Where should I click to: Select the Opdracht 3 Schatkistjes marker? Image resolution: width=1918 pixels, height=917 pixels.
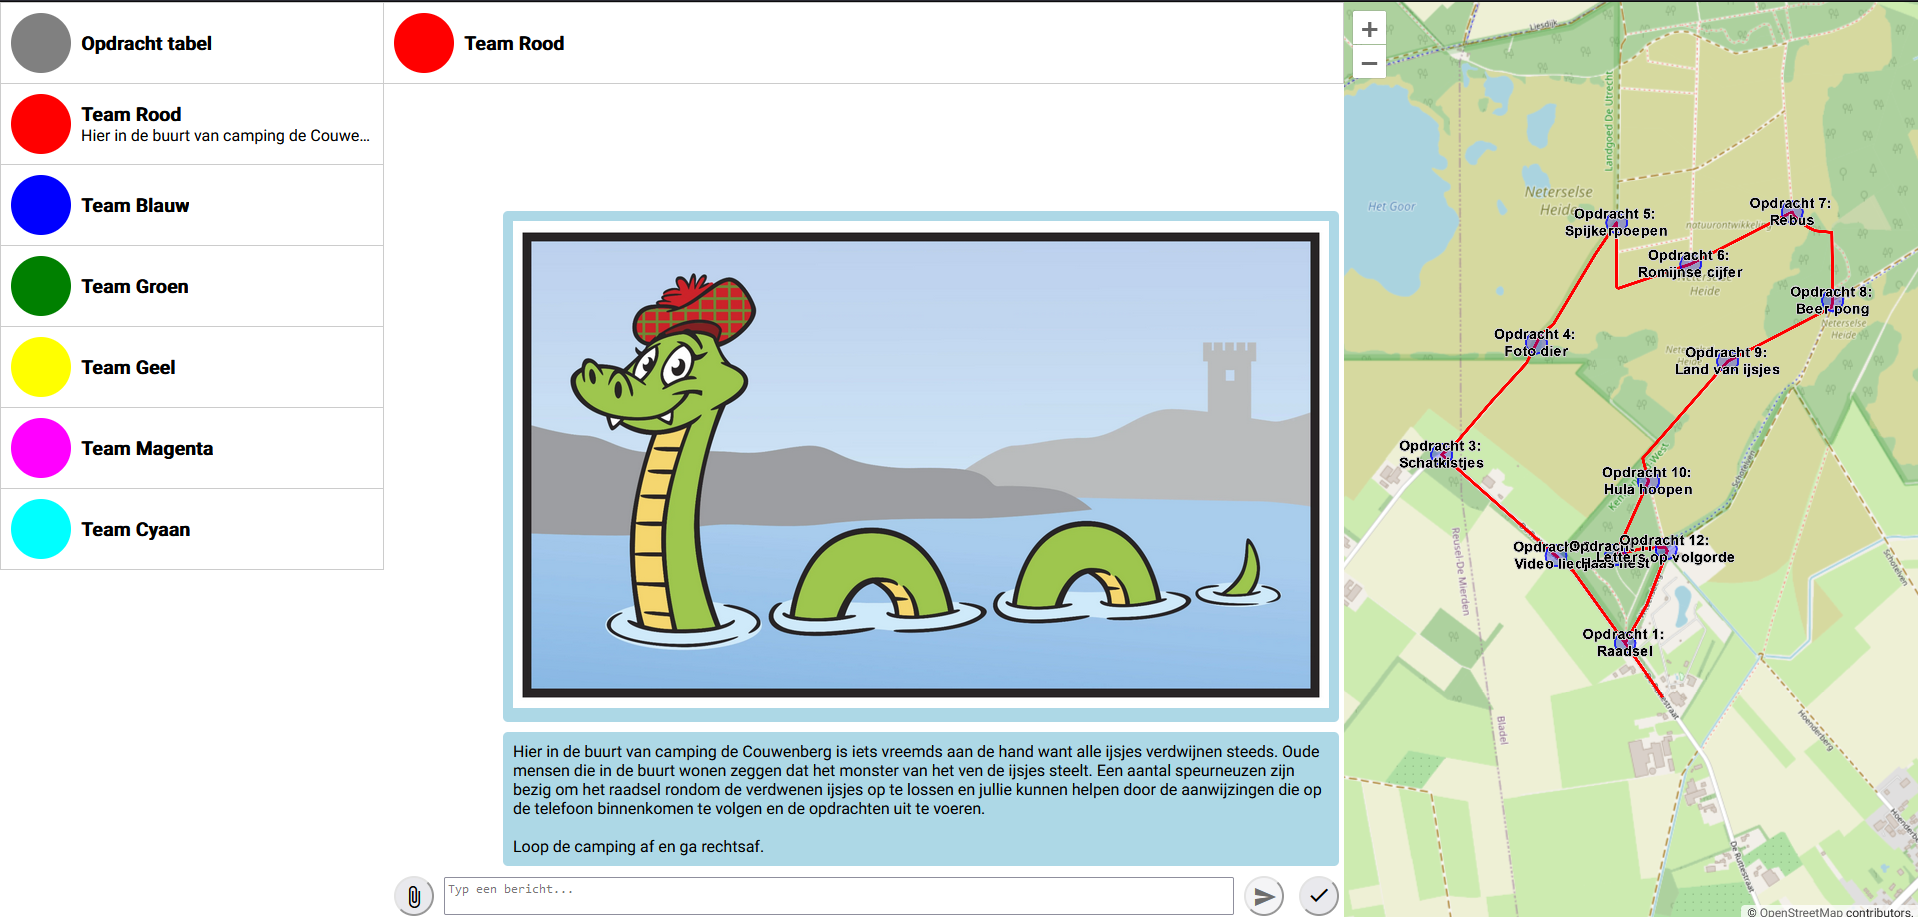[1441, 455]
